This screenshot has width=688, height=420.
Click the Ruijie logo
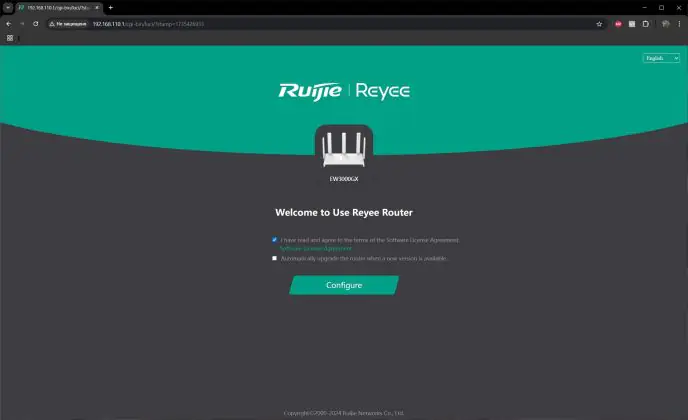click(310, 91)
